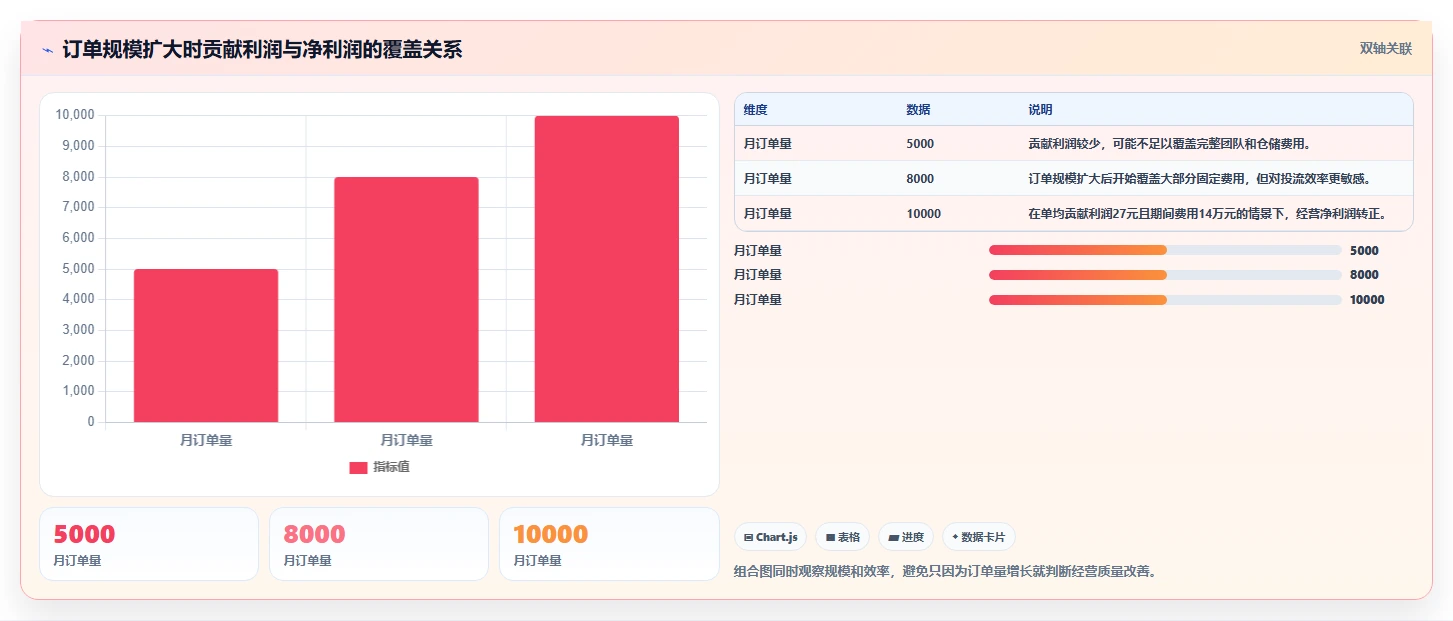Image resolution: width=1453 pixels, height=621 pixels.
Task: Select the 进度 tag
Action: tap(906, 537)
